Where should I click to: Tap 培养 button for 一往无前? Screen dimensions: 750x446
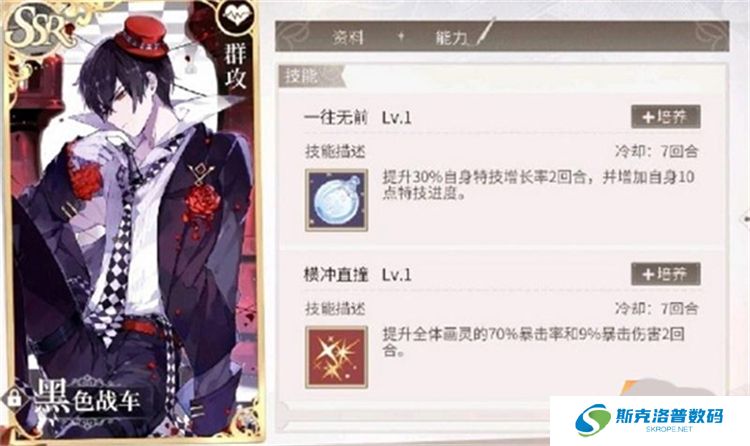click(666, 117)
